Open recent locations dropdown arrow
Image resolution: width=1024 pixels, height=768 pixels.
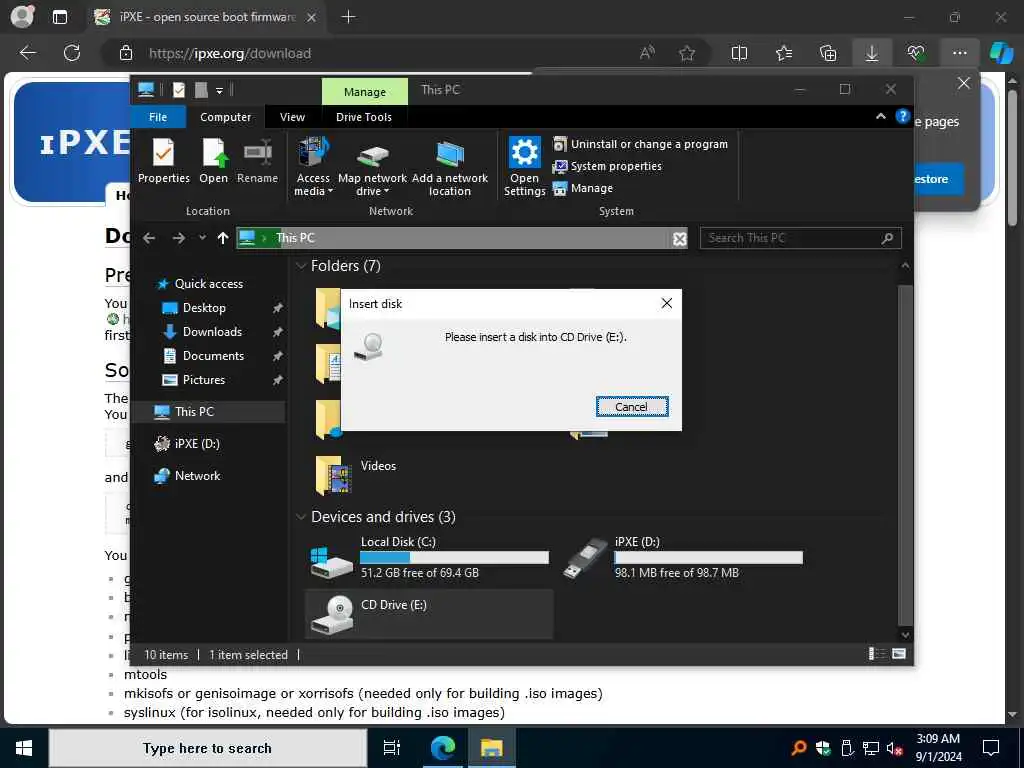point(202,238)
